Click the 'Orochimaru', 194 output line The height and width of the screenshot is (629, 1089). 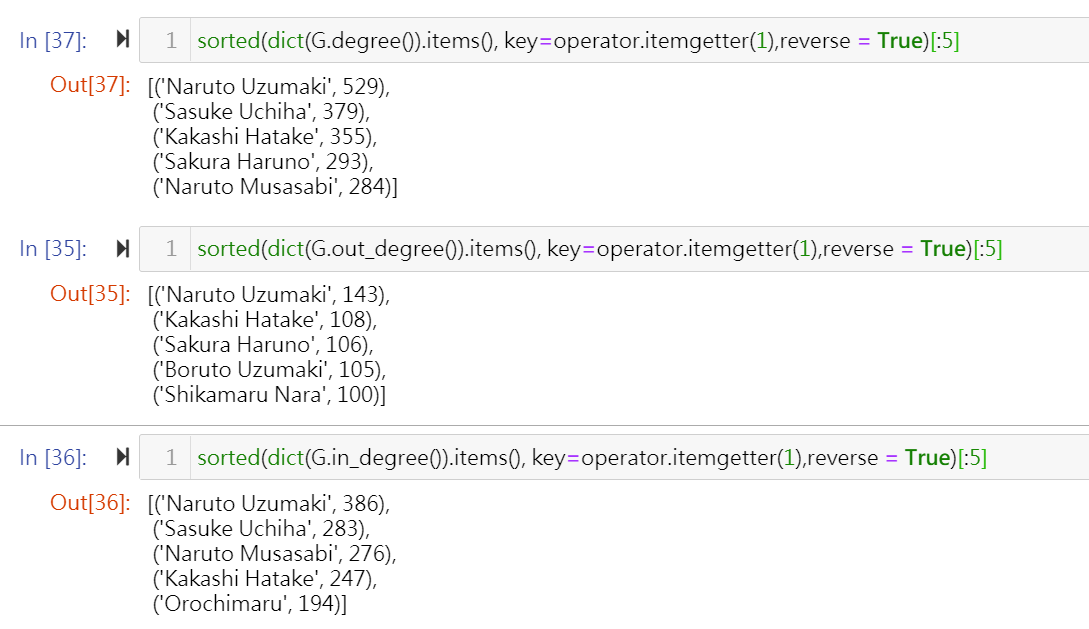[249, 604]
